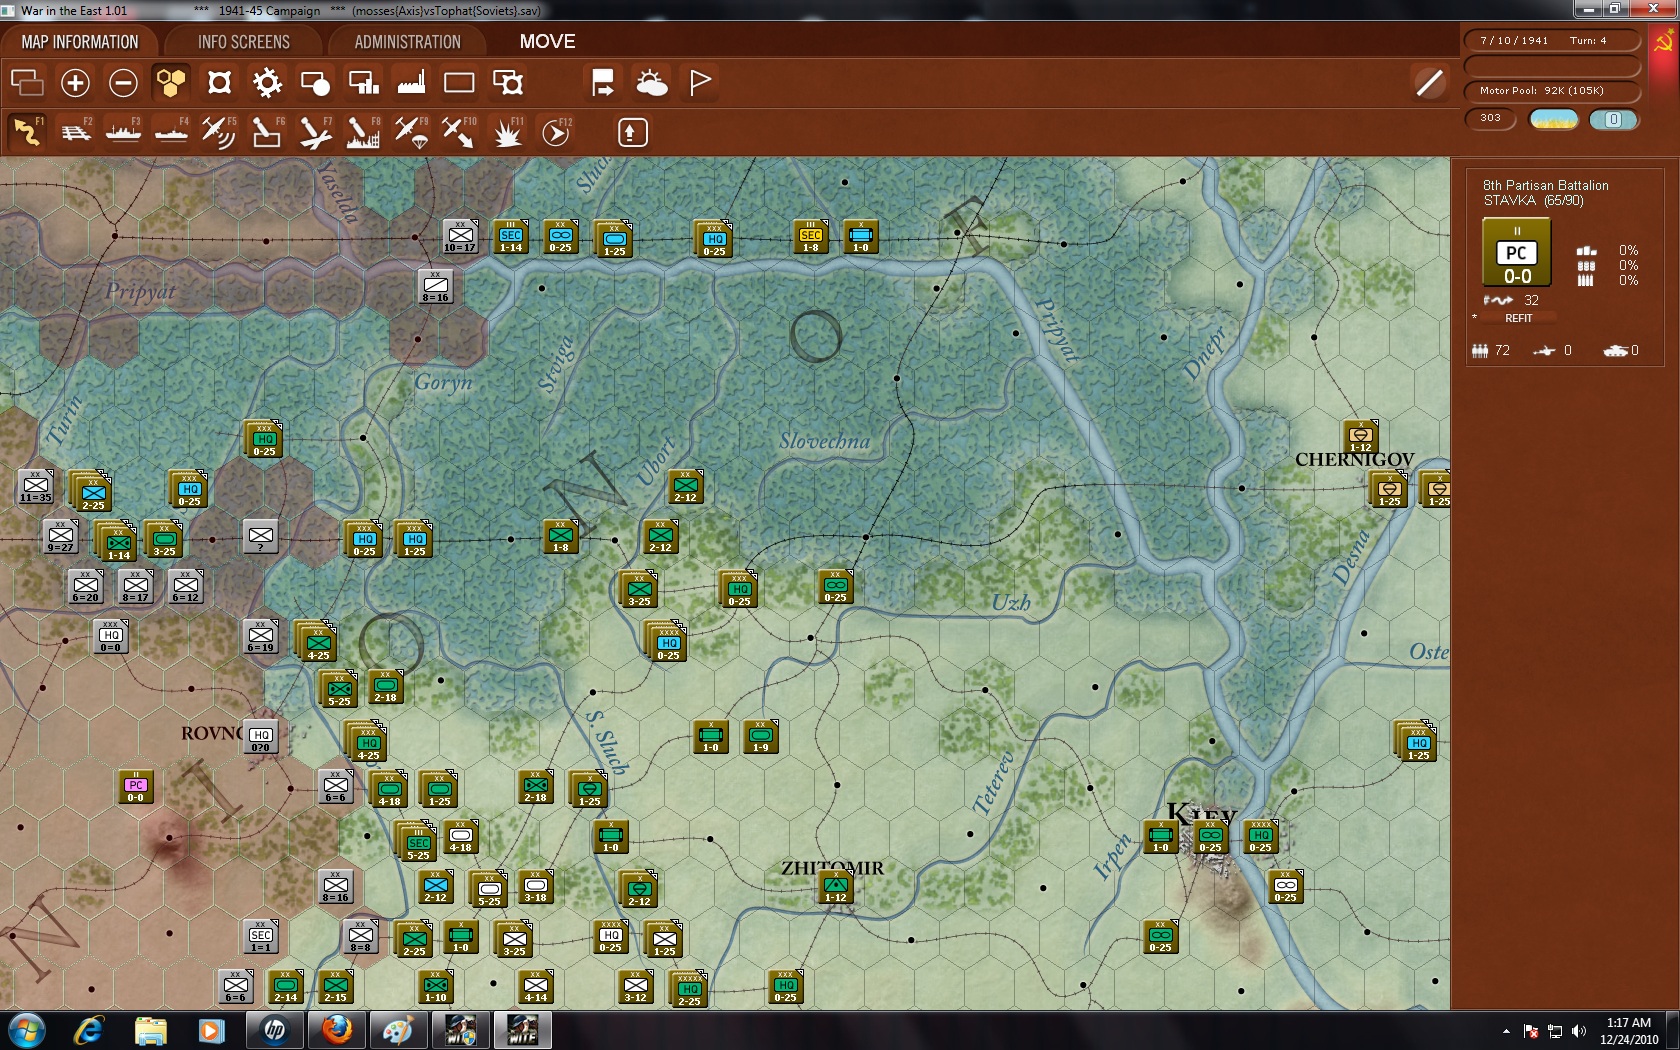The height and width of the screenshot is (1050, 1680).
Task: Click the PC 0-0 counter in unit panel
Action: click(x=1517, y=253)
